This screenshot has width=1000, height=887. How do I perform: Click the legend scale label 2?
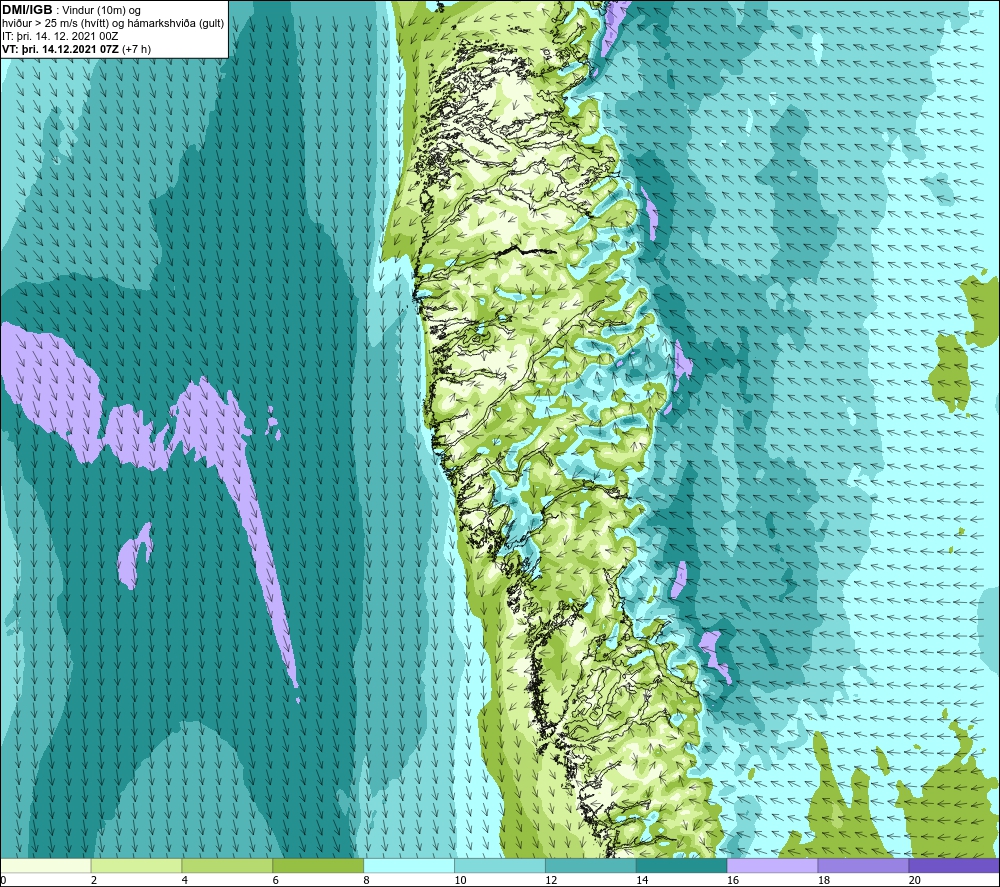[x=94, y=880]
